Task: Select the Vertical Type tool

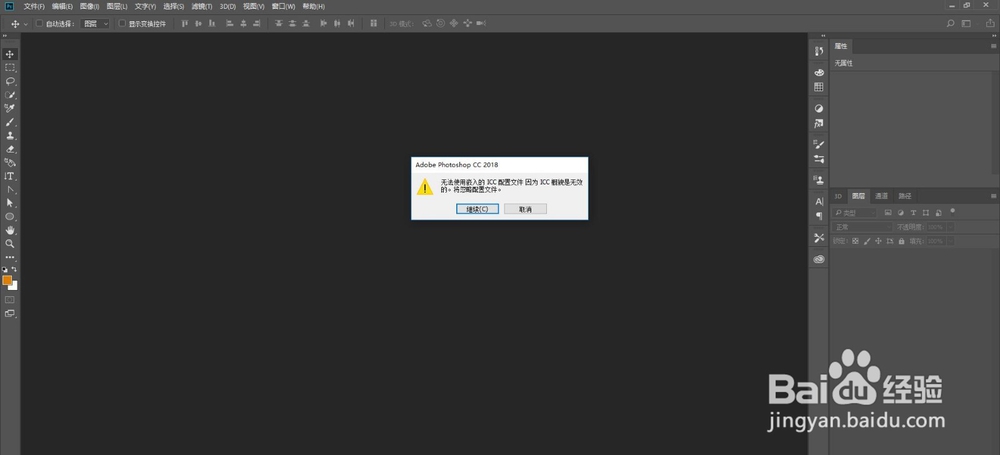Action: (10, 176)
